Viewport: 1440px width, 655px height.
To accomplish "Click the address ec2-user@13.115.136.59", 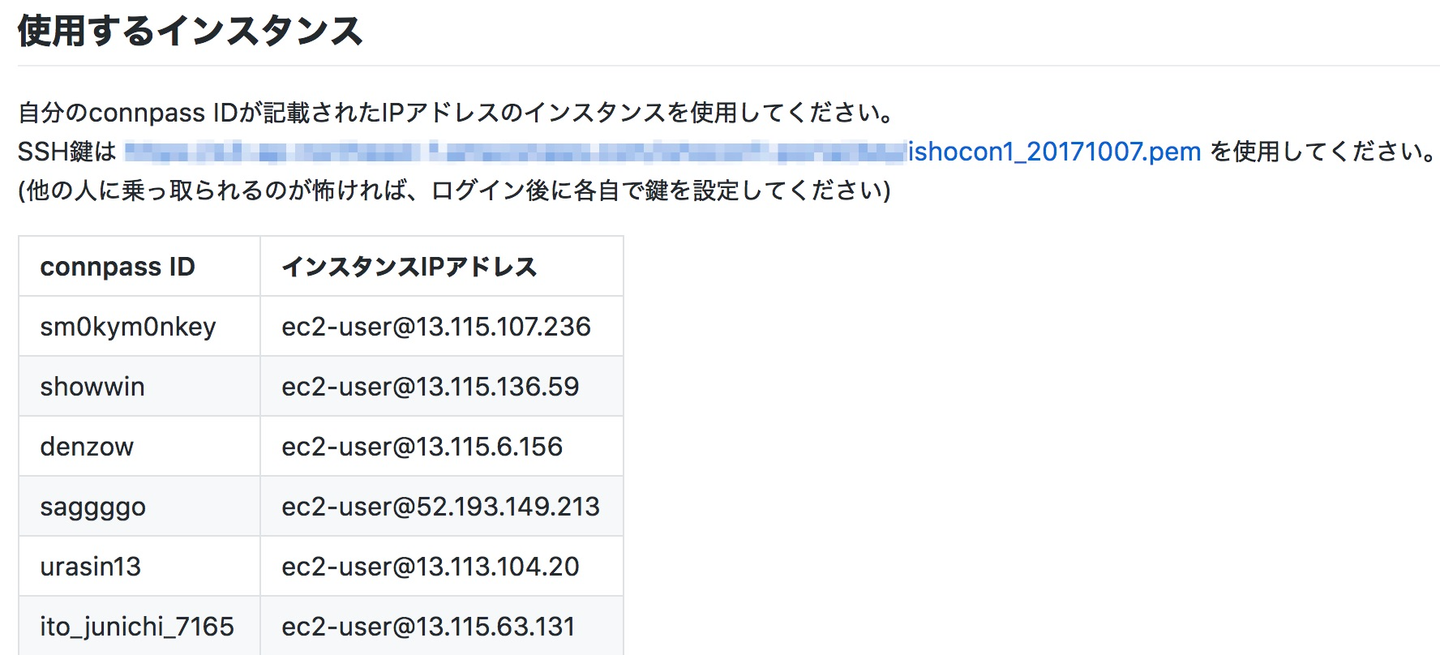I will tap(430, 387).
